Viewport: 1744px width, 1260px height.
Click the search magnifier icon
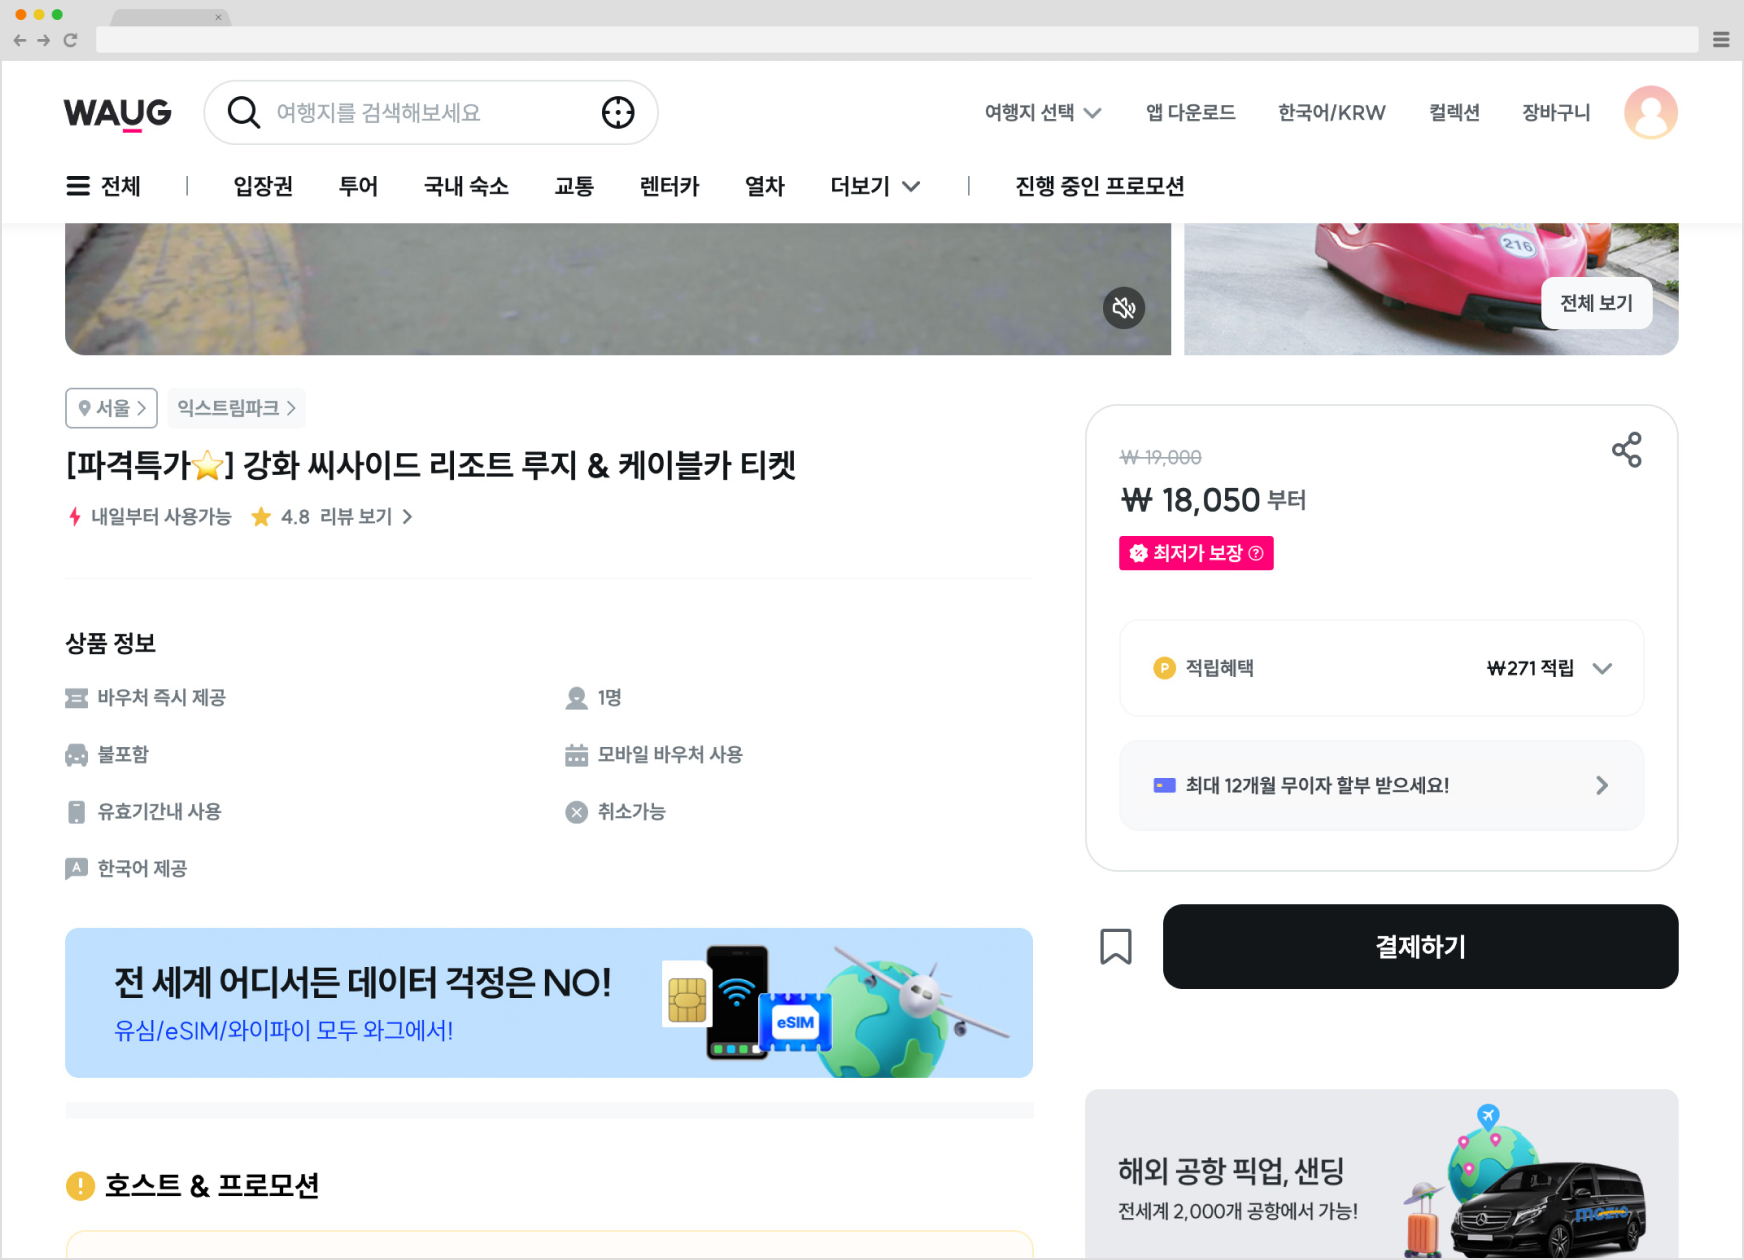coord(243,112)
